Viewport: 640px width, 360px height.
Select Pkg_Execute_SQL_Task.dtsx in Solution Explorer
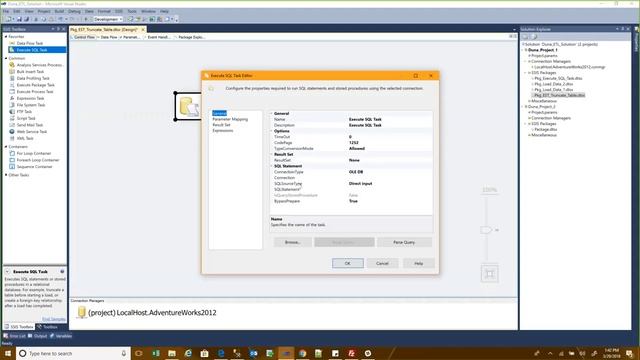click(x=558, y=78)
